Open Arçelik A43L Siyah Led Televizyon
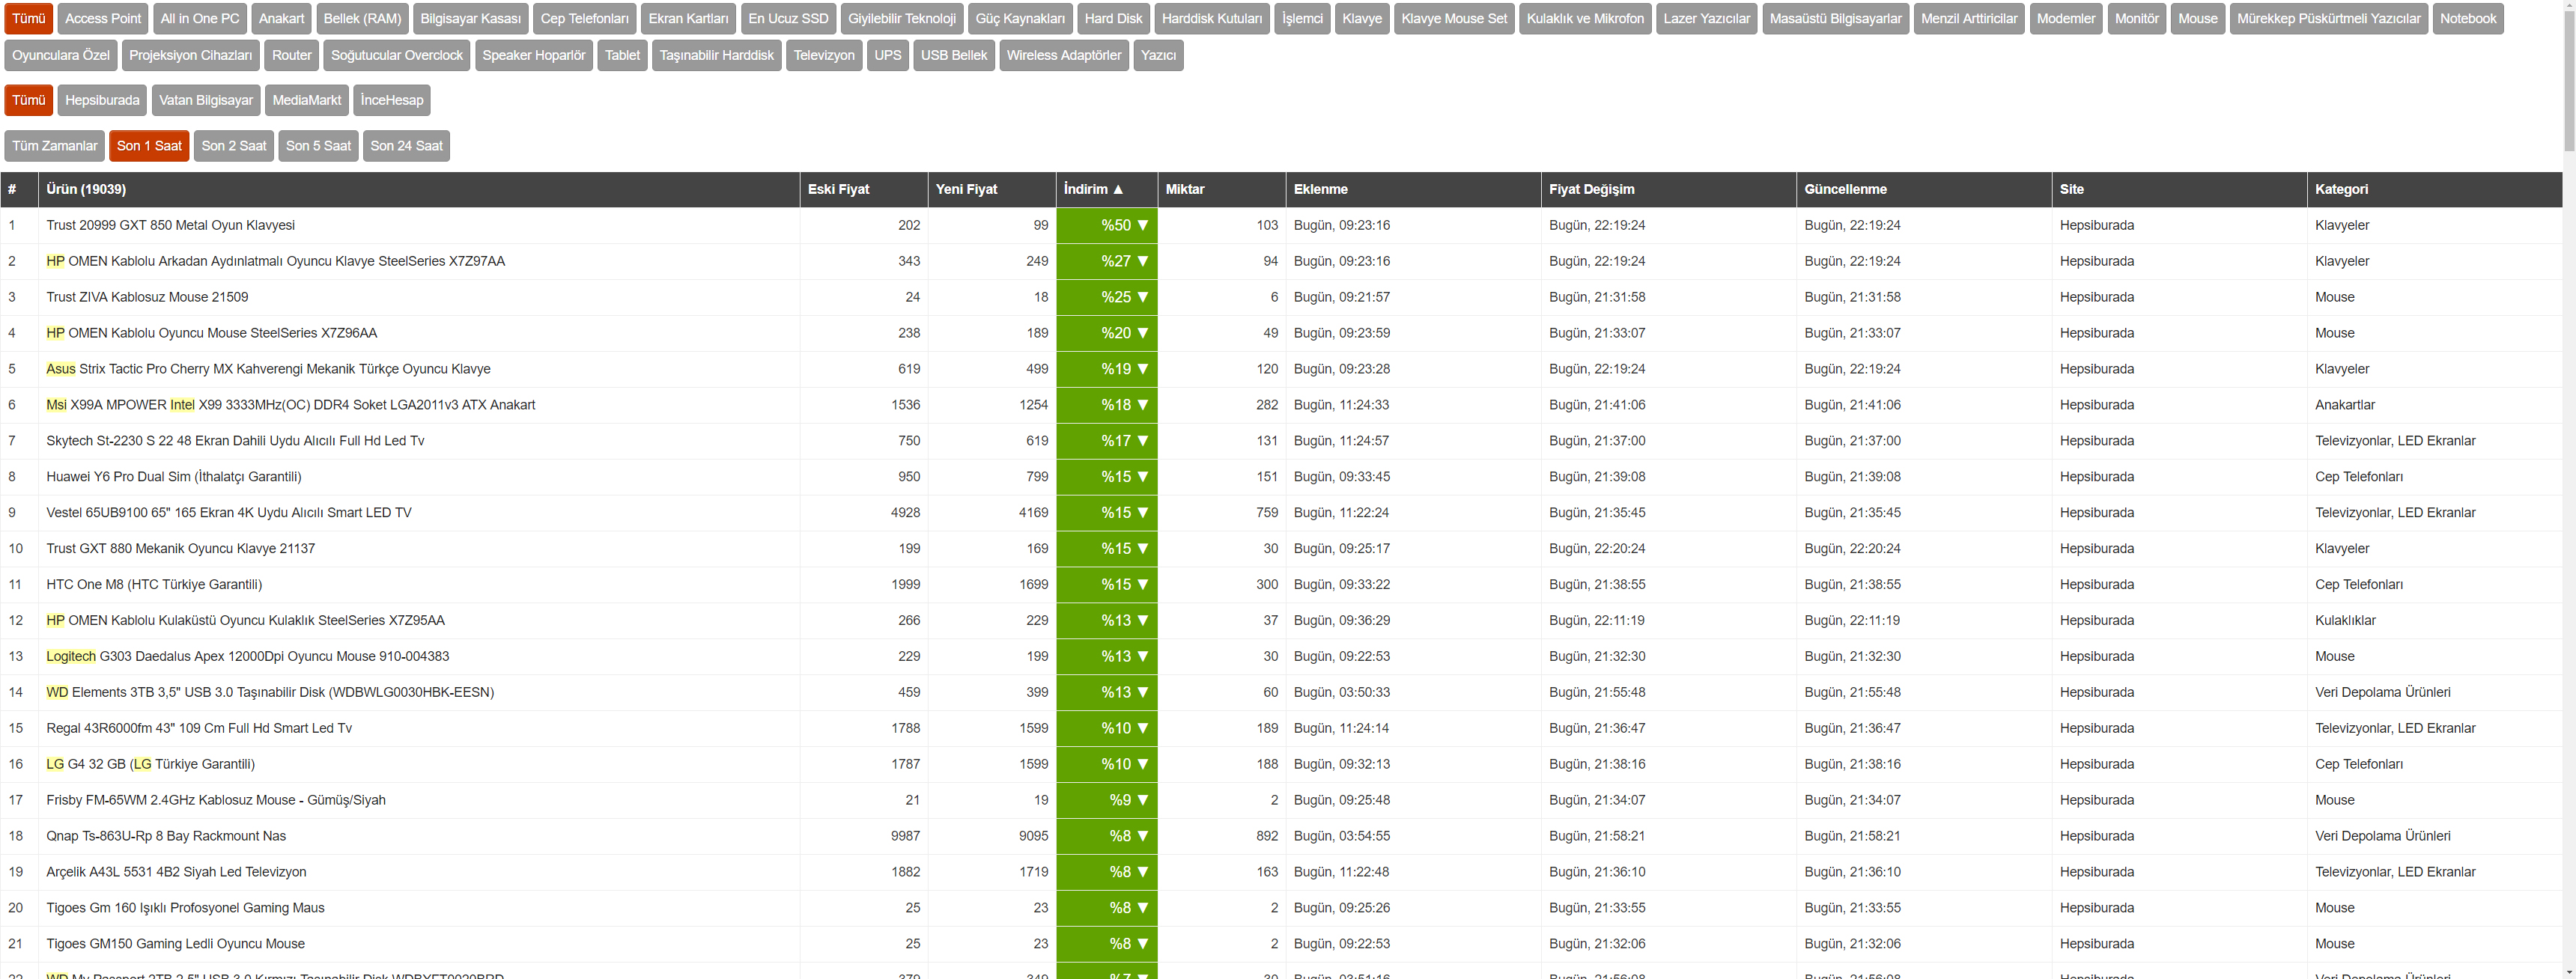2576x979 pixels. [x=176, y=872]
